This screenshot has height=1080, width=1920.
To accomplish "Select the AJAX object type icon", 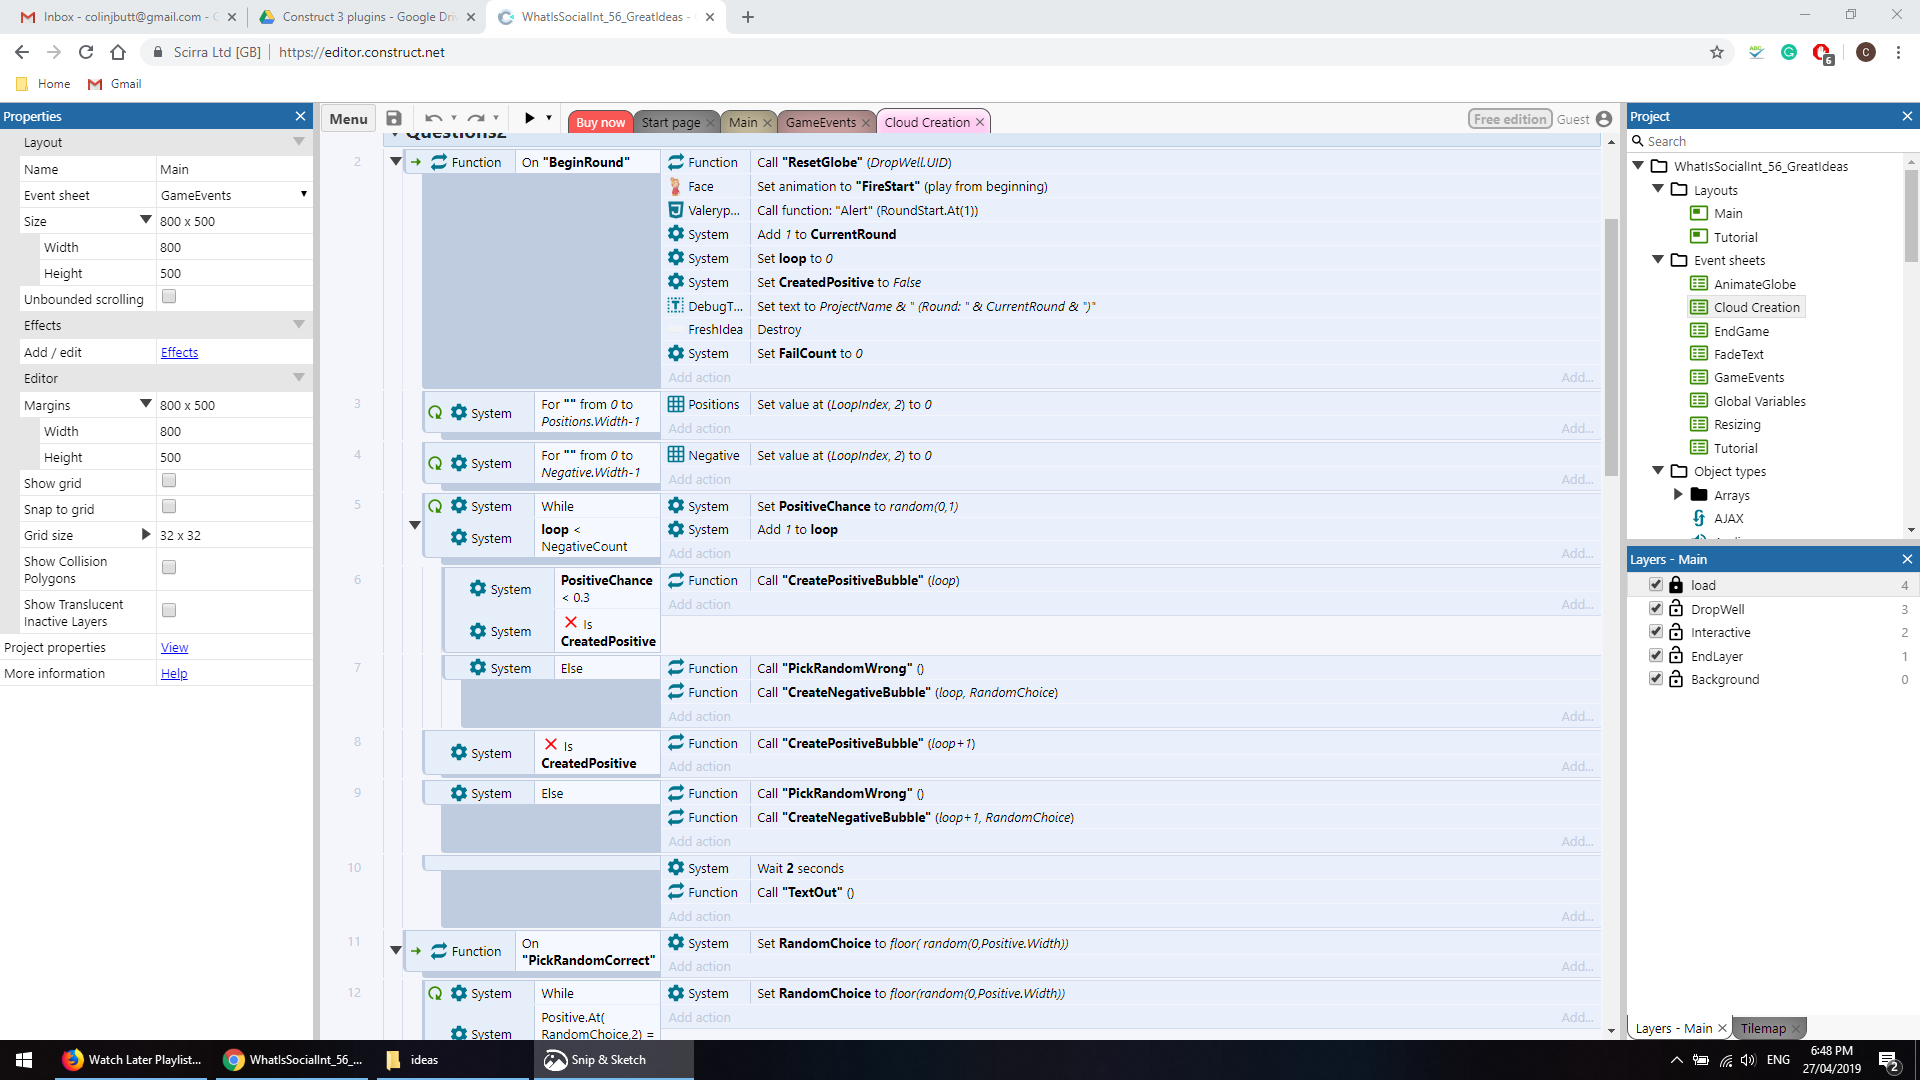I will pos(1698,518).
